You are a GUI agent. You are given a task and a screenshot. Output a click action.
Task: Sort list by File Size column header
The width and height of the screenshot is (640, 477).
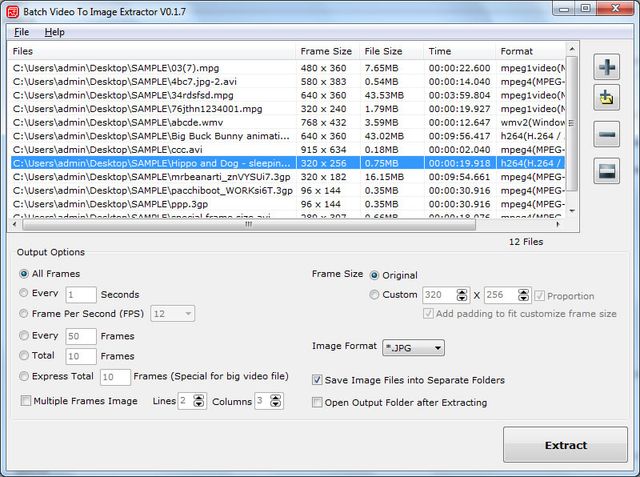[383, 50]
